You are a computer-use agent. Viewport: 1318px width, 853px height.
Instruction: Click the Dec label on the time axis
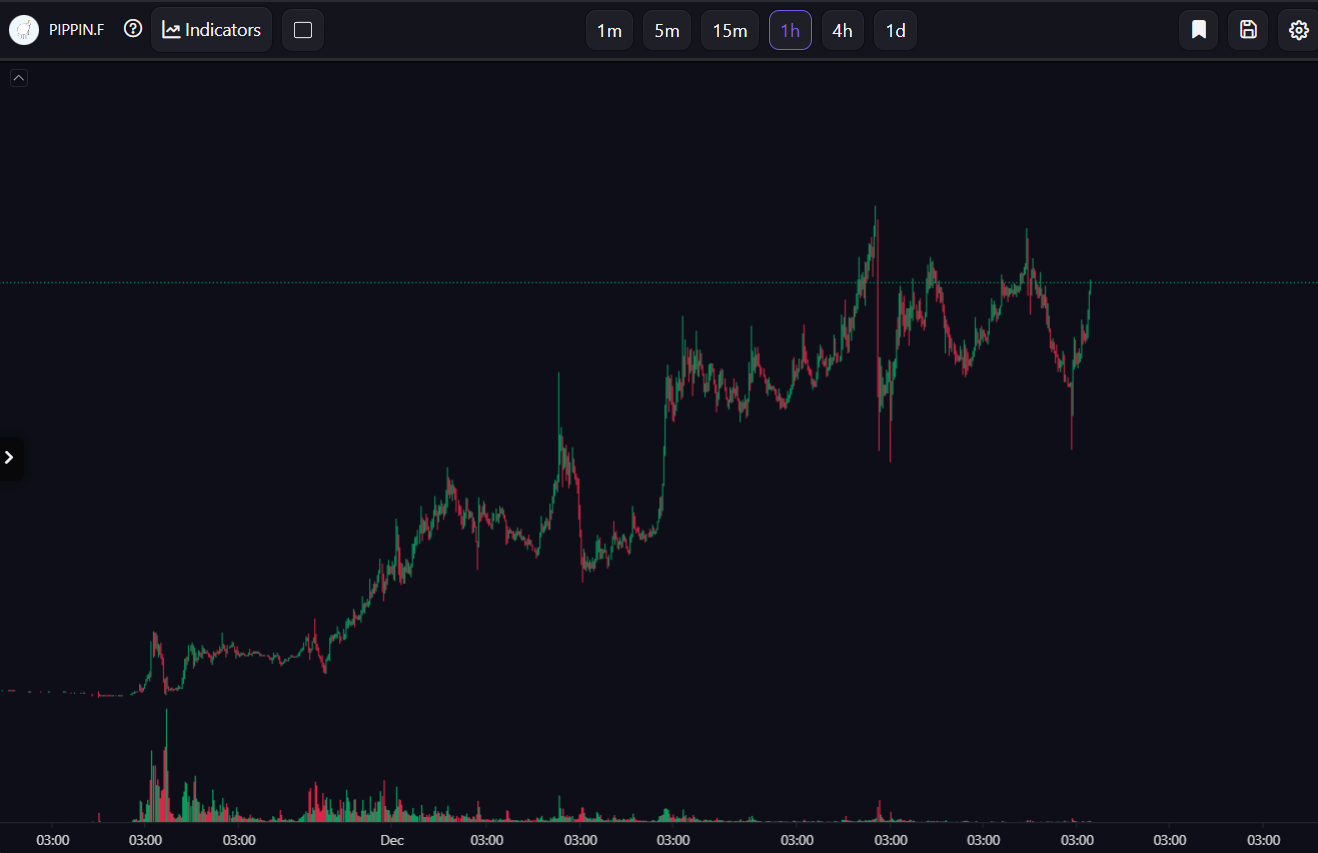click(x=392, y=840)
